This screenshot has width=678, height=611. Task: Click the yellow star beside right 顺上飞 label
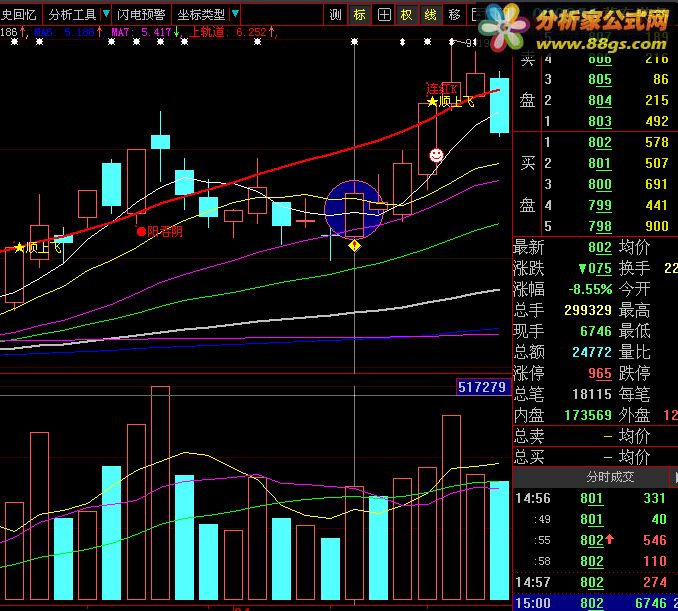(432, 102)
